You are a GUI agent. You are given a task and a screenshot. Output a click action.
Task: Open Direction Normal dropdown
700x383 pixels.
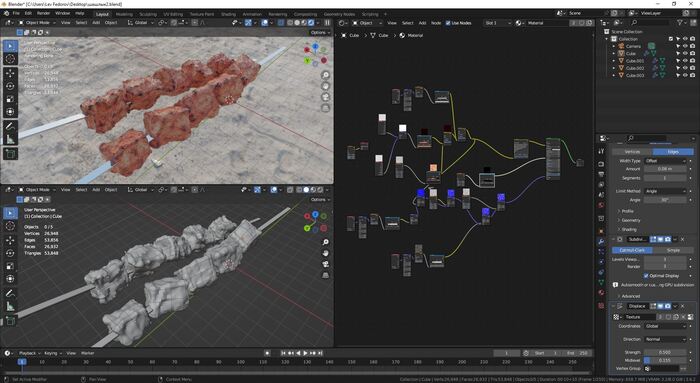coord(665,339)
